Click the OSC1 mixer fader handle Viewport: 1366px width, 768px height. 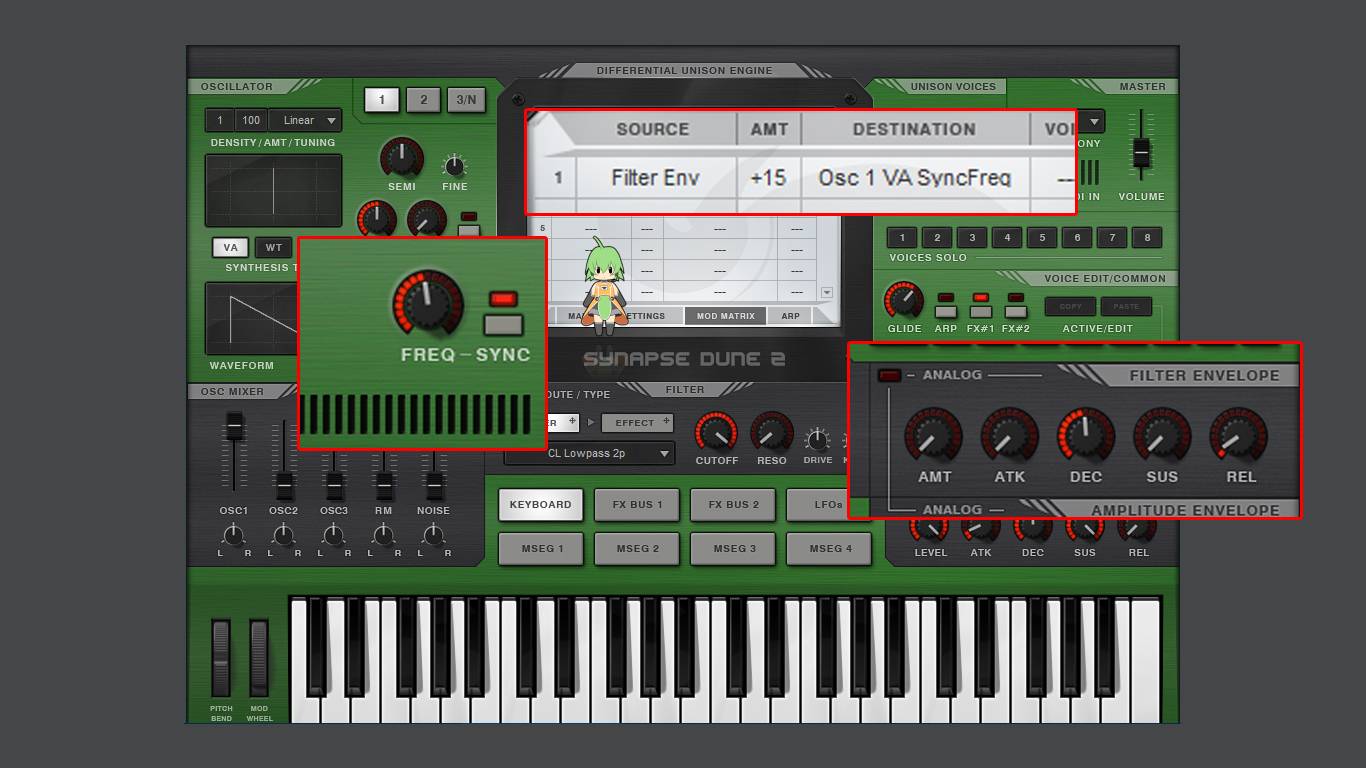pos(234,427)
